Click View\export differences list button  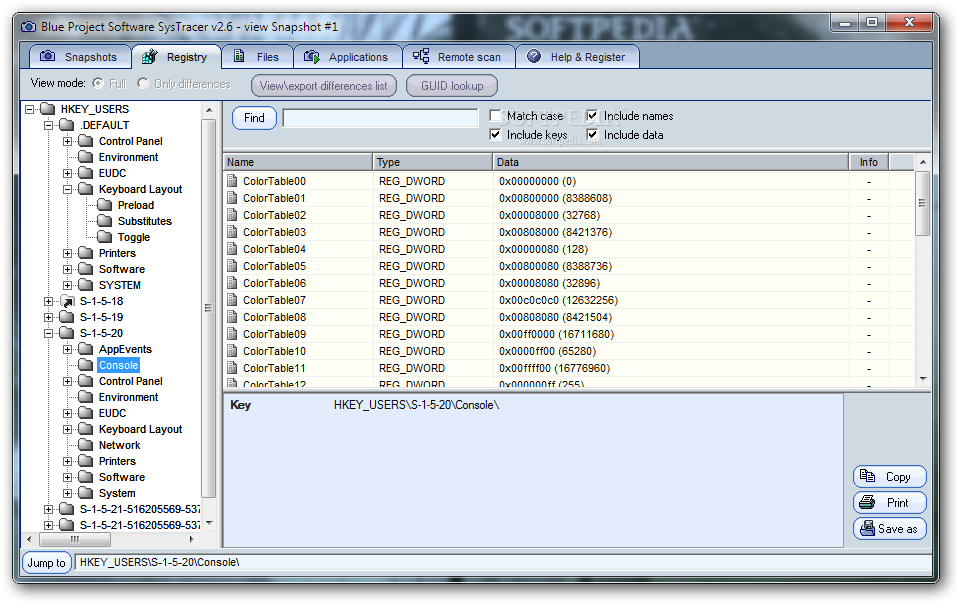tap(324, 86)
